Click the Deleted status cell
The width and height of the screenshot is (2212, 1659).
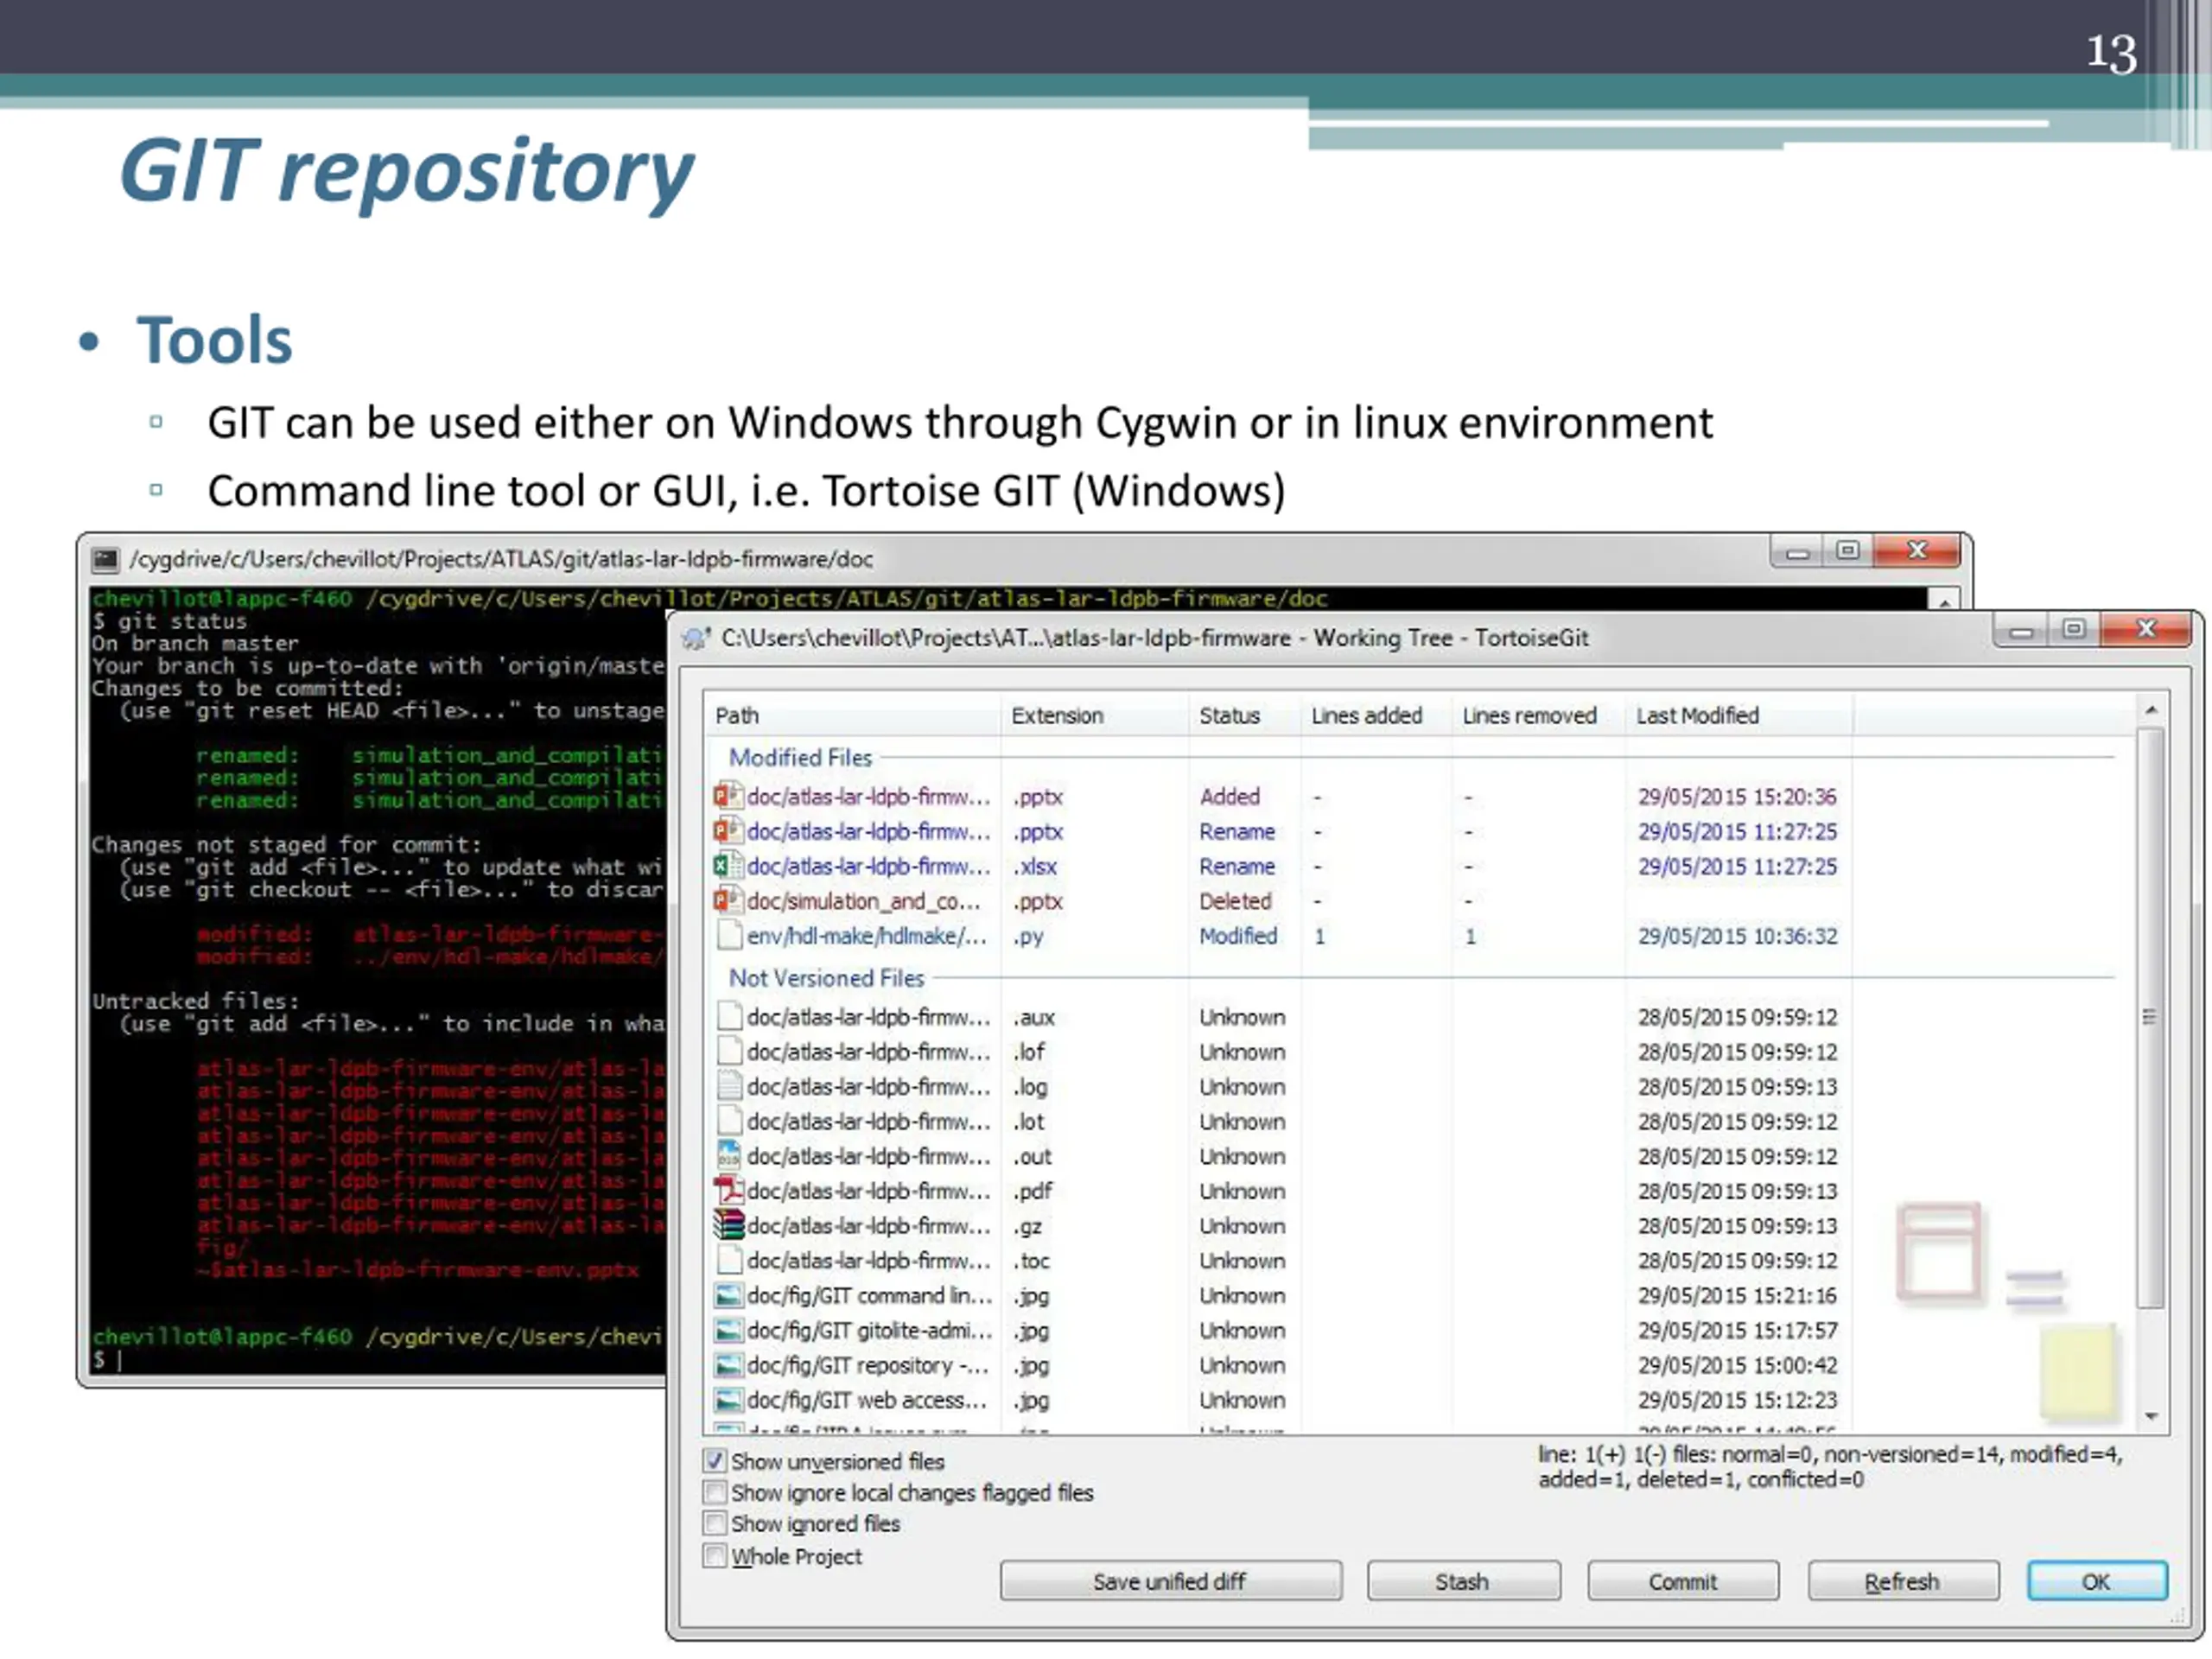tap(1235, 901)
